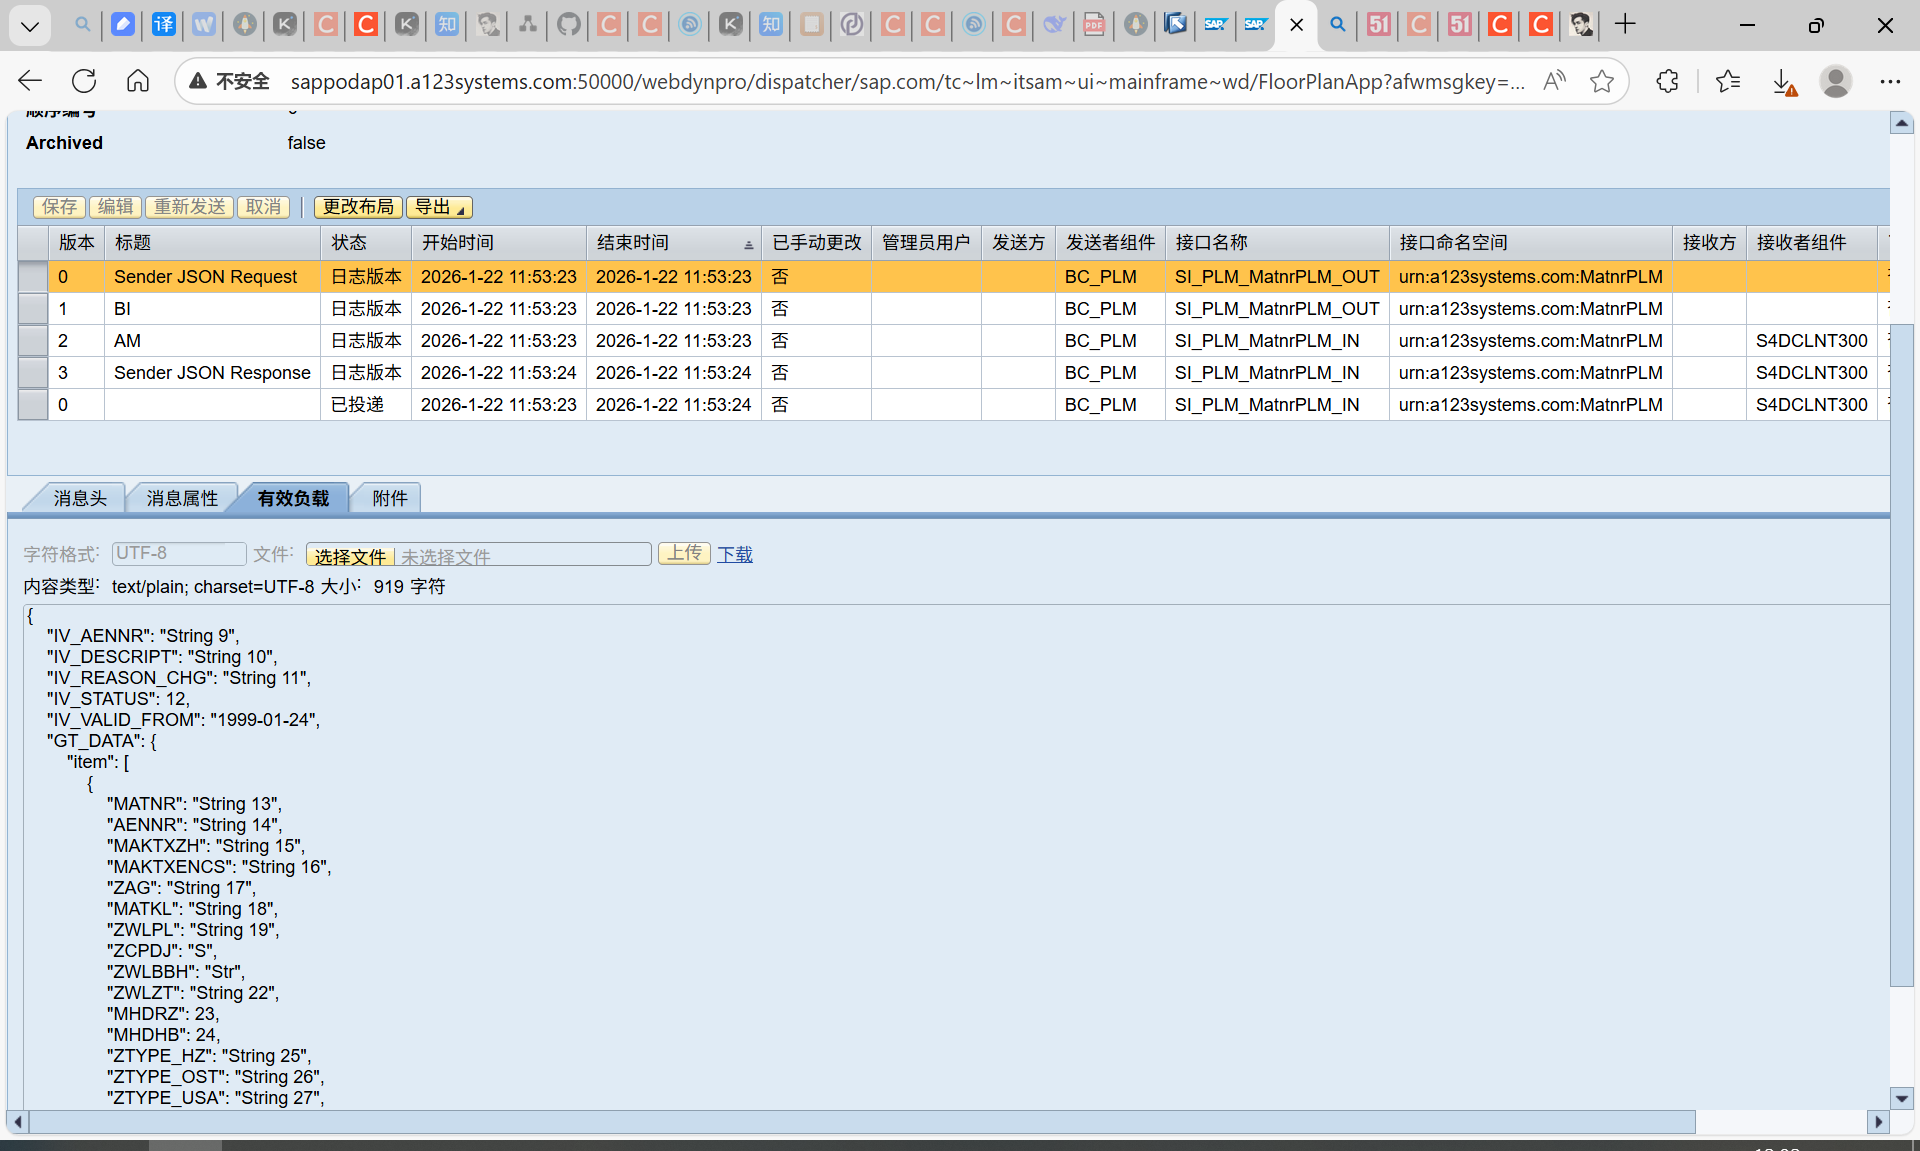The image size is (1920, 1151).
Task: Switch to the 消息头 tab
Action: pyautogui.click(x=79, y=498)
